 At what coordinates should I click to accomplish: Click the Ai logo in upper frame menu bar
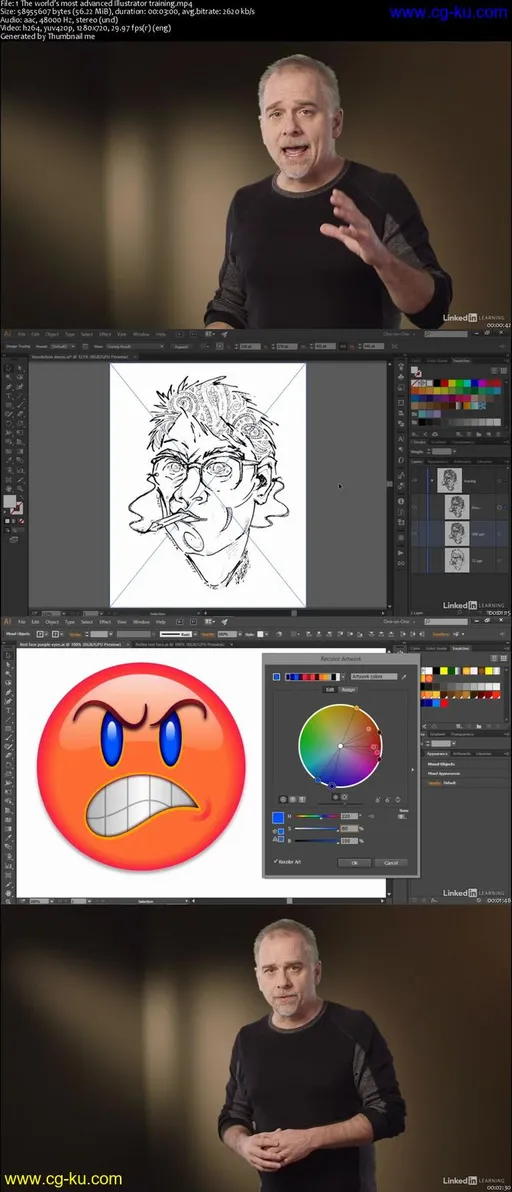pos(7,334)
